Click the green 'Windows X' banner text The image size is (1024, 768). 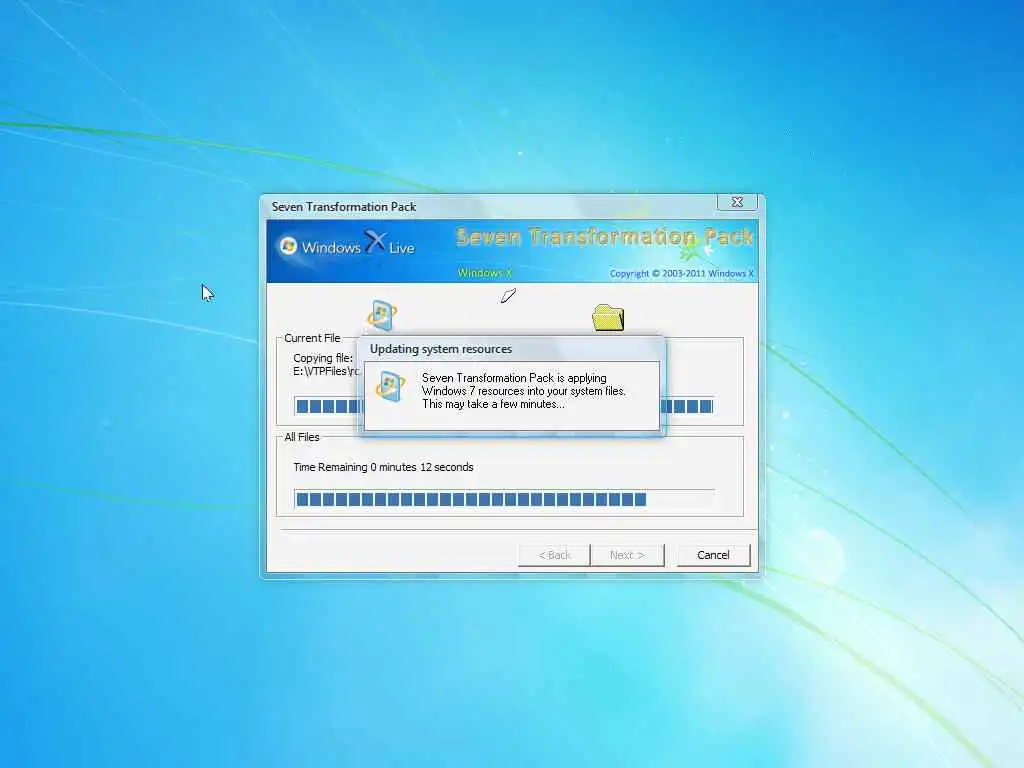485,272
